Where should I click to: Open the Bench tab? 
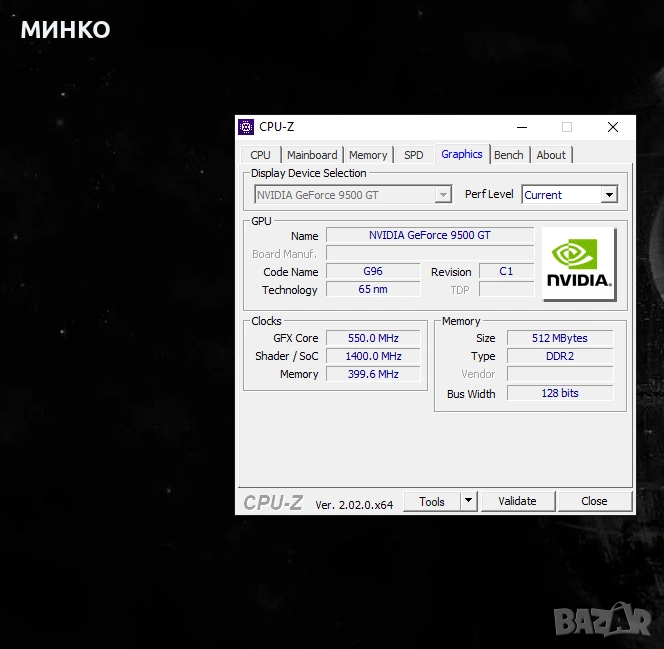tap(509, 155)
